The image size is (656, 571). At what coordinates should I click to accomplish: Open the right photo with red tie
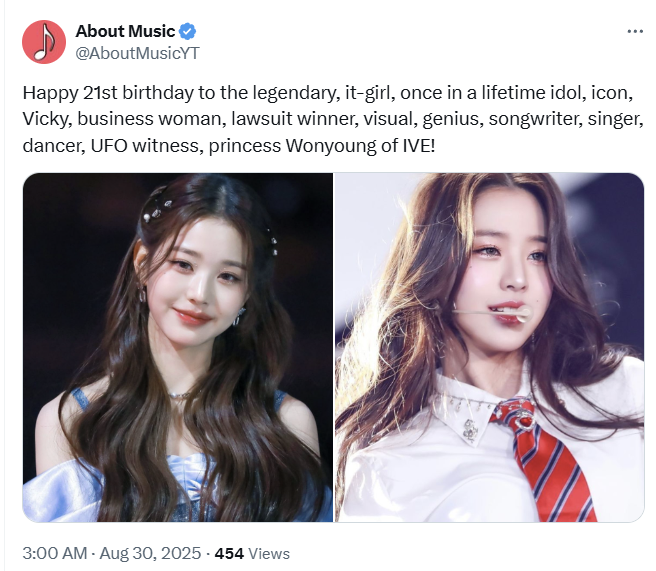(x=489, y=347)
